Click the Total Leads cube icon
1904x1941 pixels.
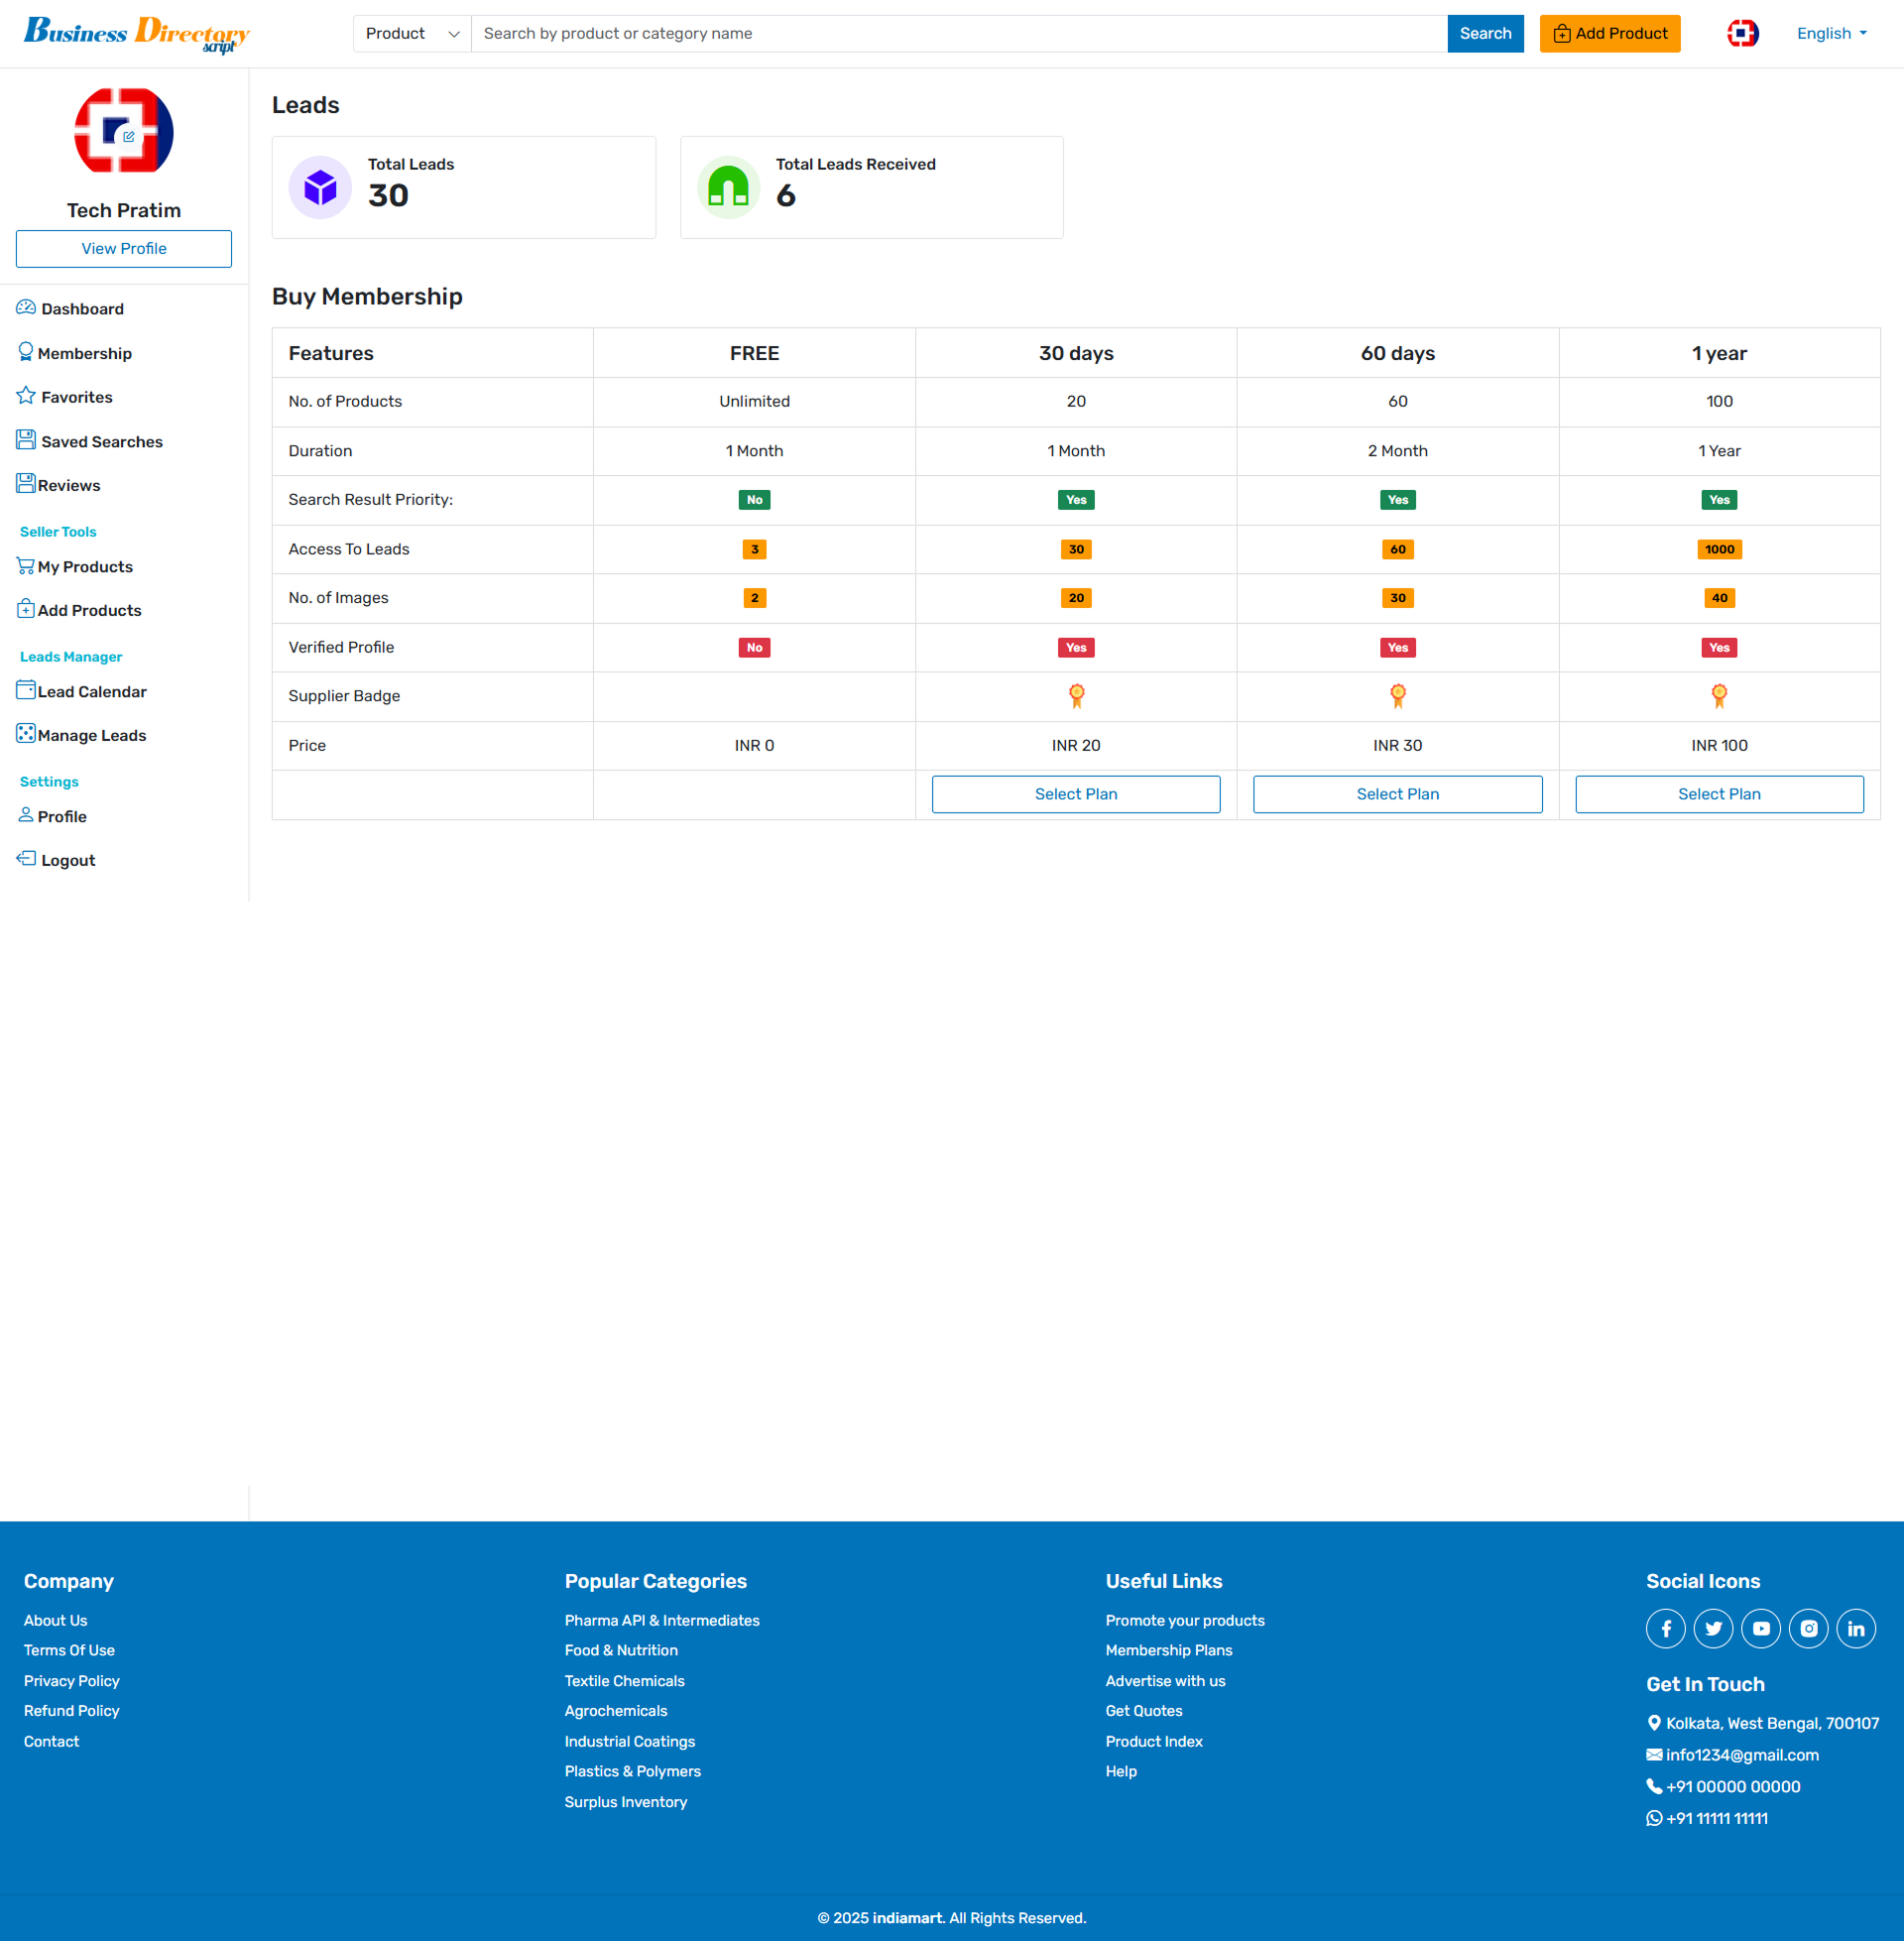point(320,187)
